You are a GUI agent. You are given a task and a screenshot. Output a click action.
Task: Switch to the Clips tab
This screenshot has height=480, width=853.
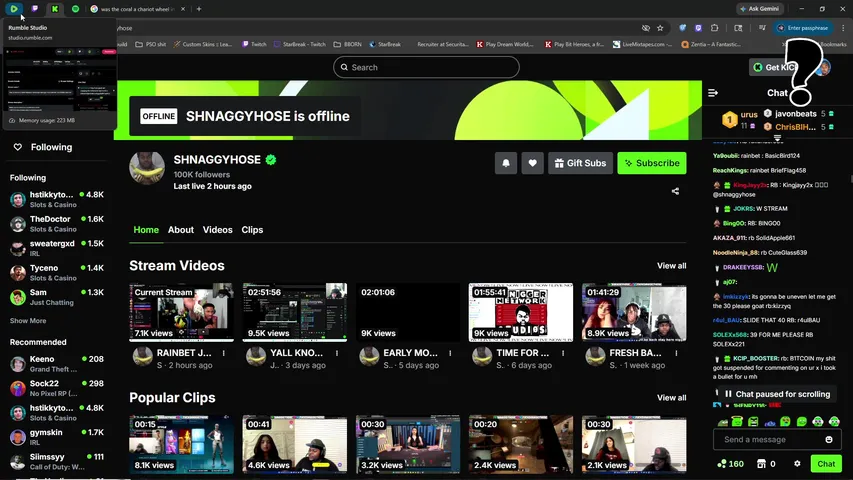[x=252, y=230]
